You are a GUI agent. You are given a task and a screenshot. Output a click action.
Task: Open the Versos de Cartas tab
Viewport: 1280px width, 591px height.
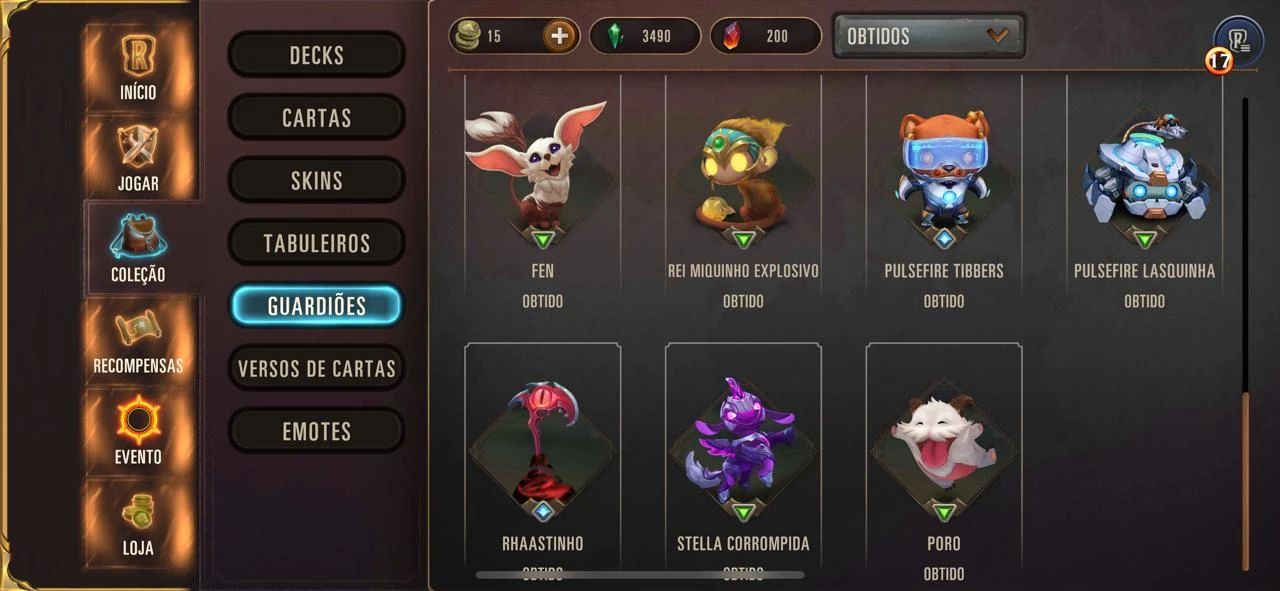click(x=316, y=369)
